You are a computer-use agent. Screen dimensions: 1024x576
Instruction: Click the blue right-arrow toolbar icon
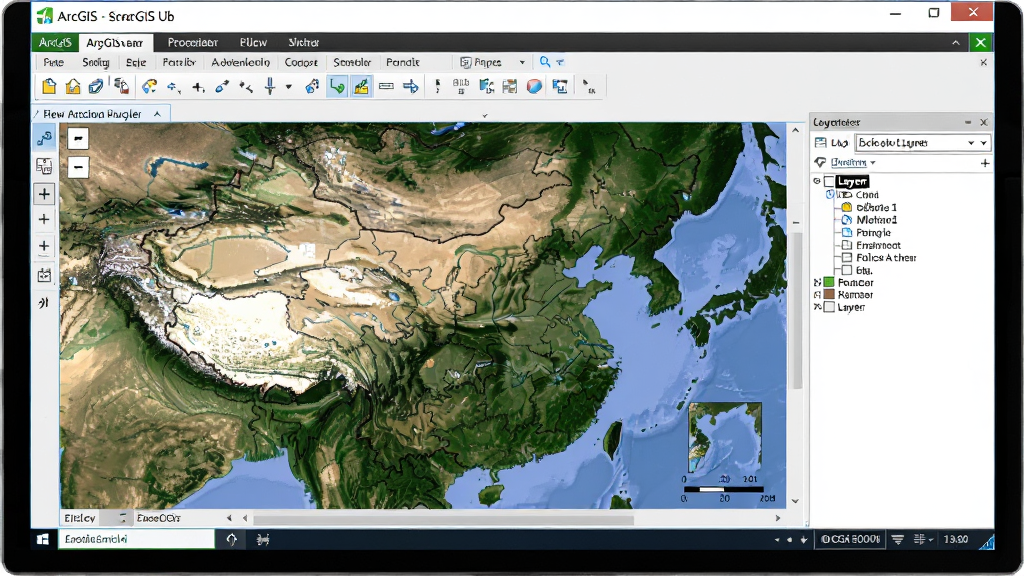click(x=411, y=86)
